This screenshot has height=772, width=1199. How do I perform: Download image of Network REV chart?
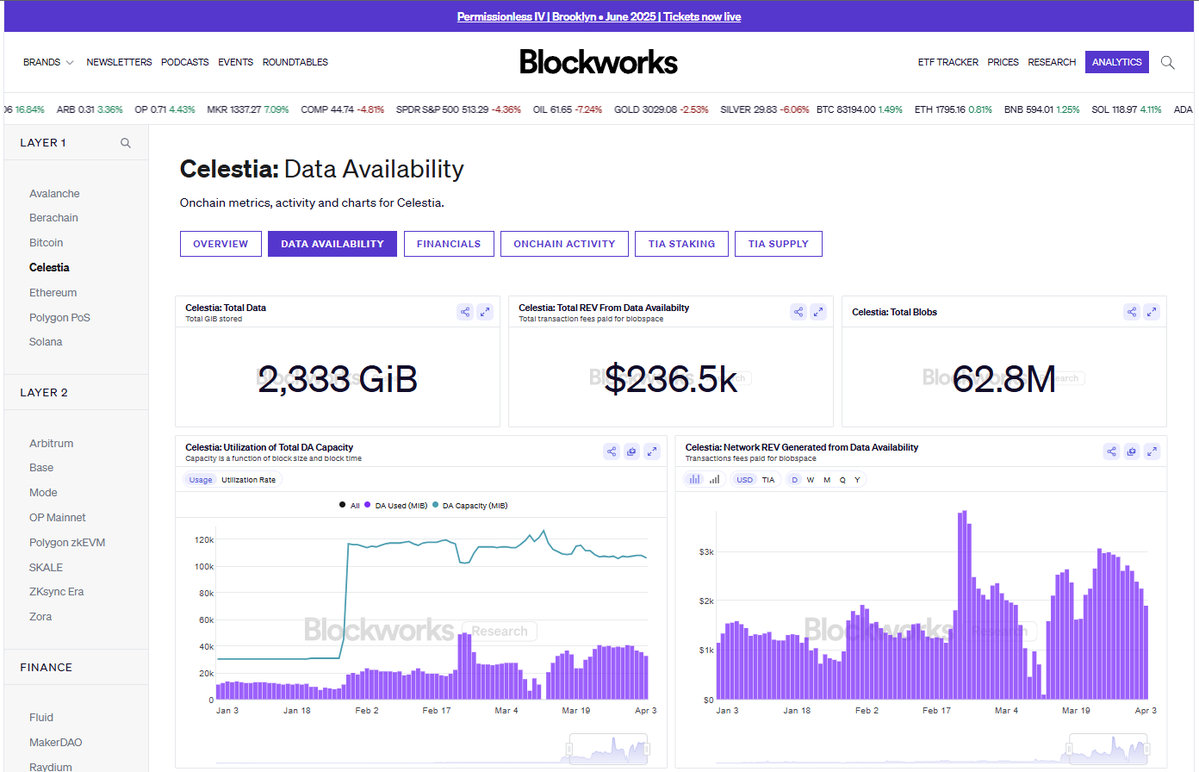(1131, 452)
